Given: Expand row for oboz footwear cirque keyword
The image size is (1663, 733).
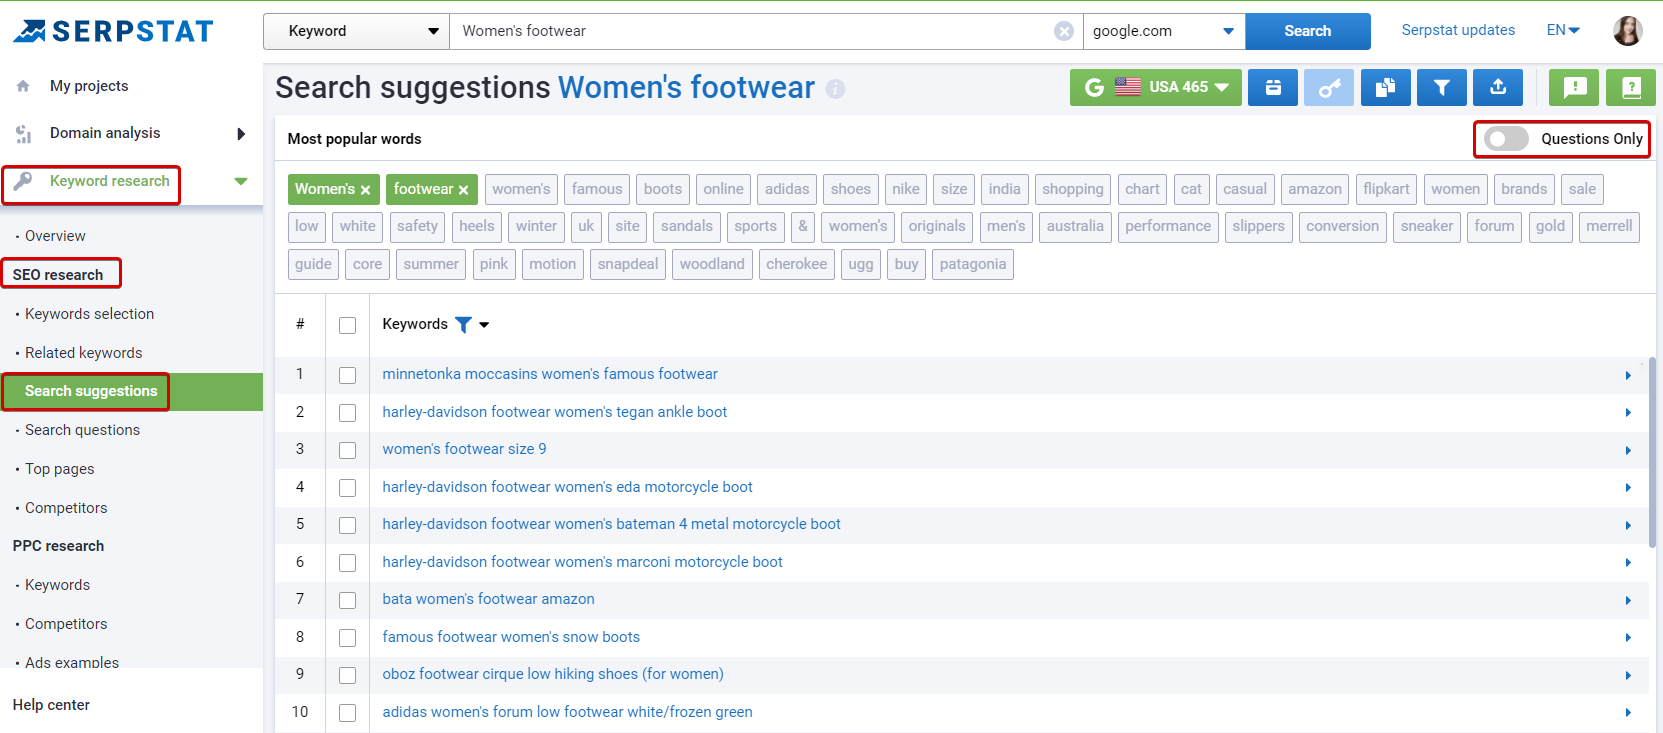Looking at the screenshot, I should [x=1628, y=675].
